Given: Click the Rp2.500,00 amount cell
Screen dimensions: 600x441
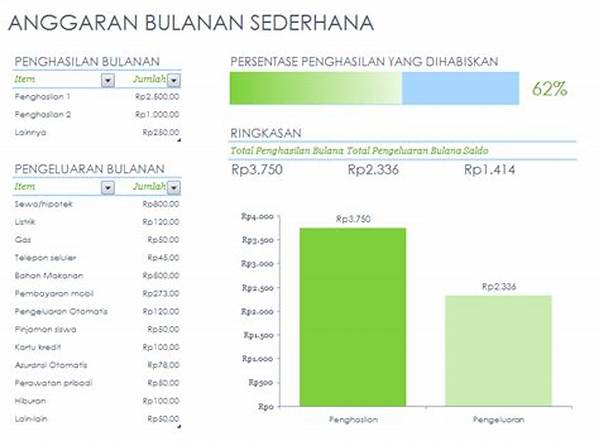Looking at the screenshot, I should [x=155, y=96].
